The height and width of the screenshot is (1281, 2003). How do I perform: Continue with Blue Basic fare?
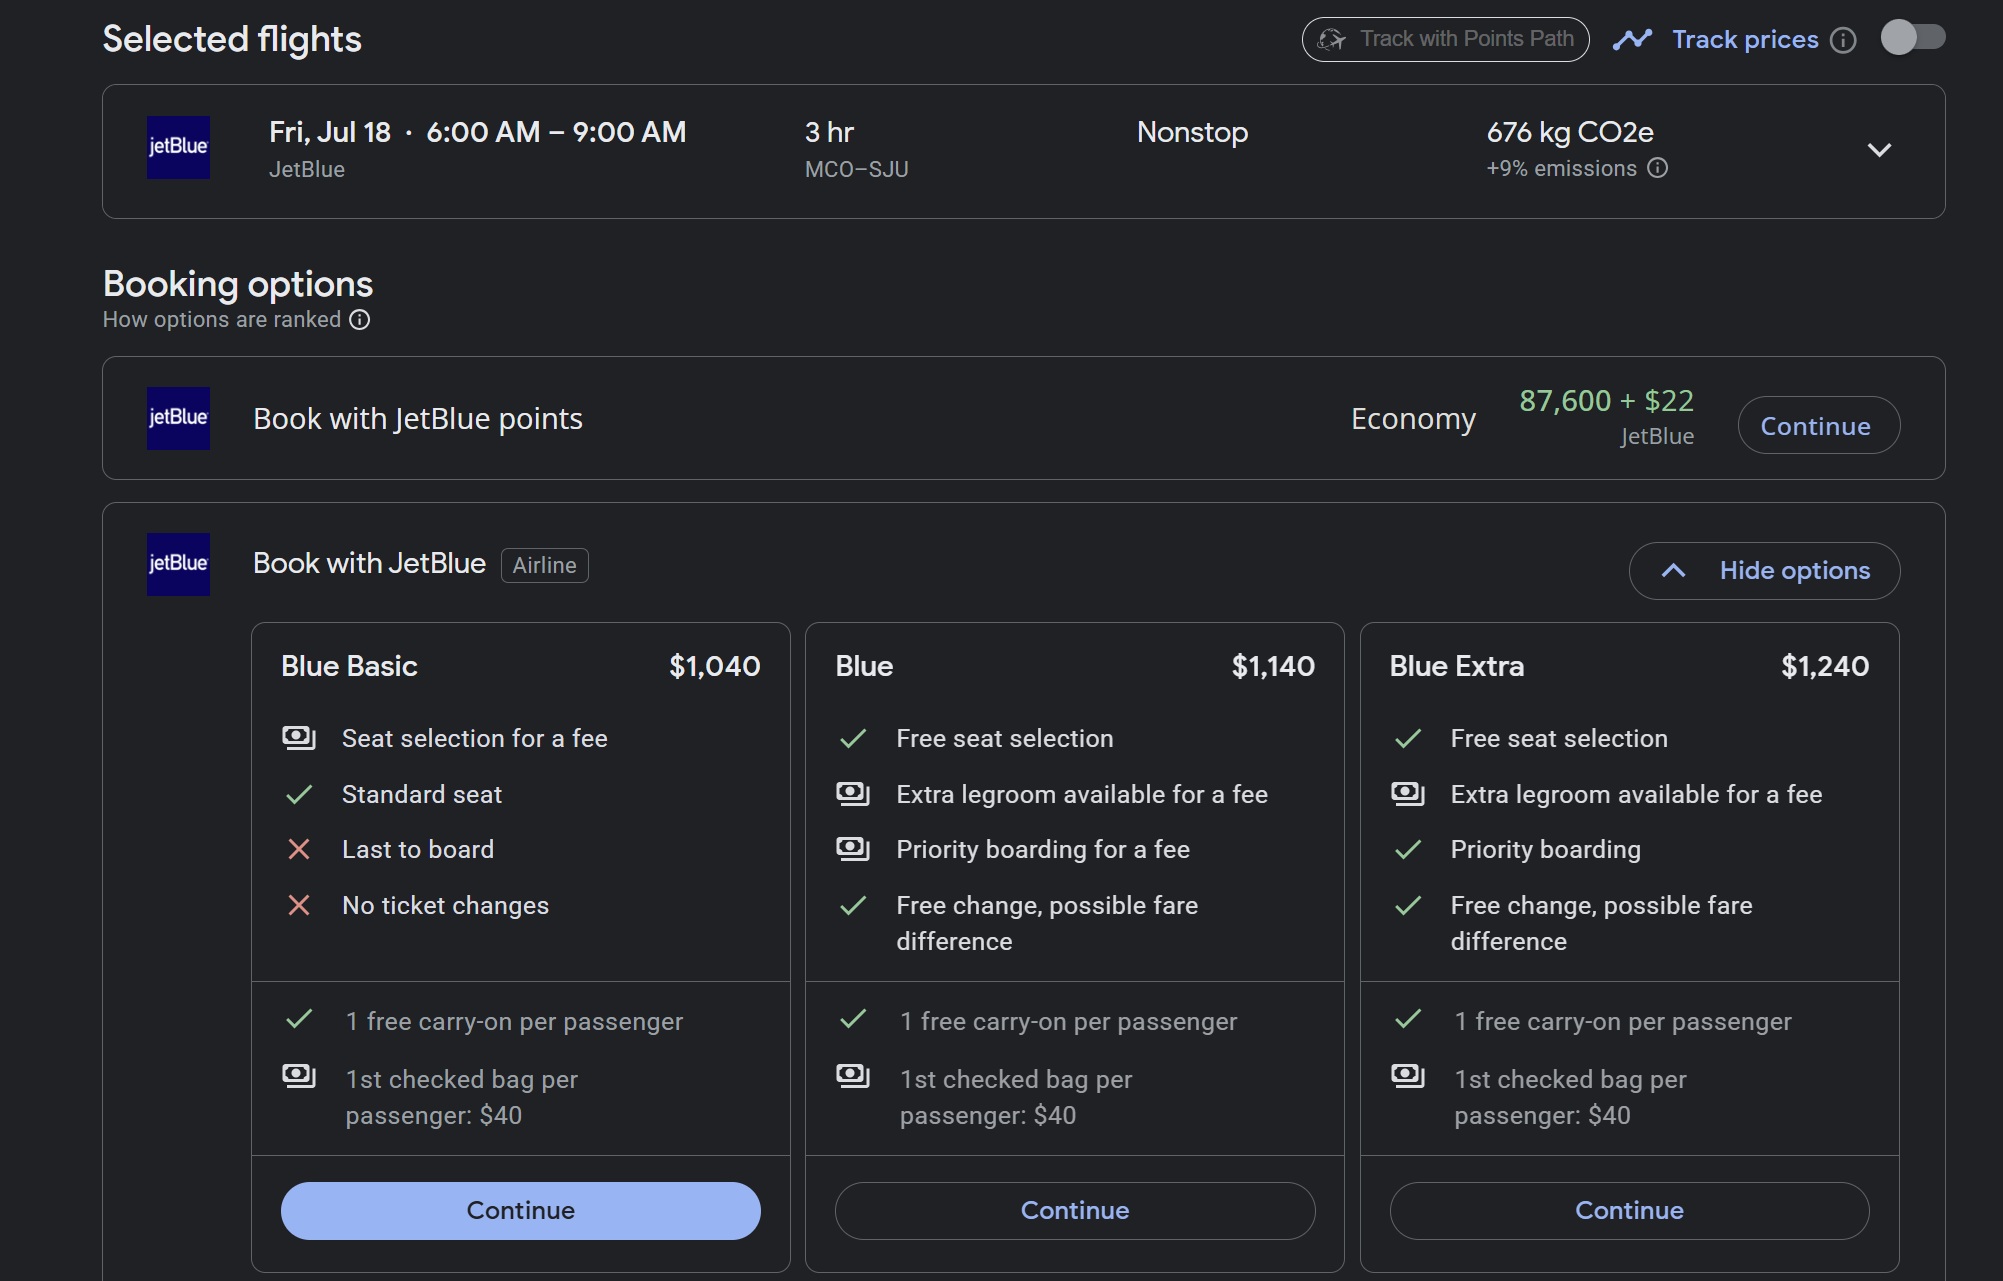[520, 1211]
